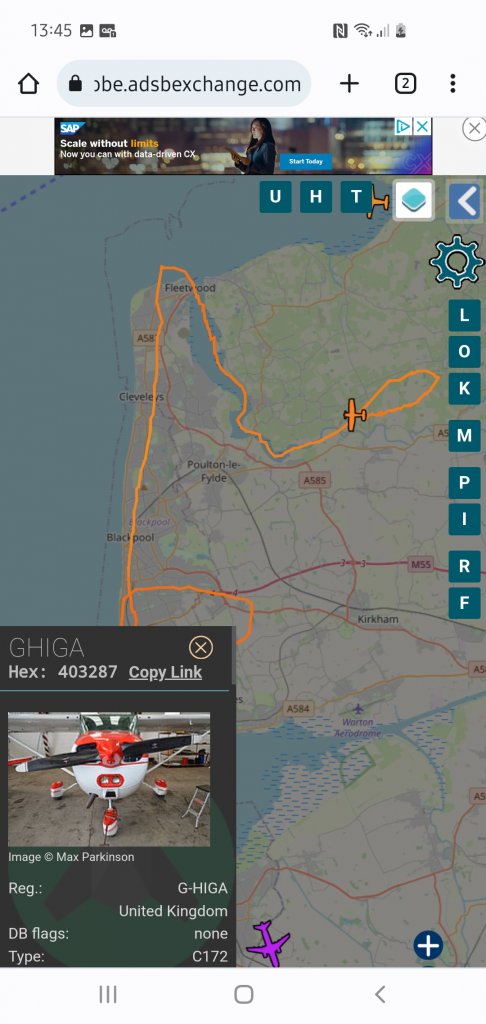486x1024 pixels.
Task: Open the Cessna aircraft photo thumbnail
Action: pyautogui.click(x=109, y=779)
